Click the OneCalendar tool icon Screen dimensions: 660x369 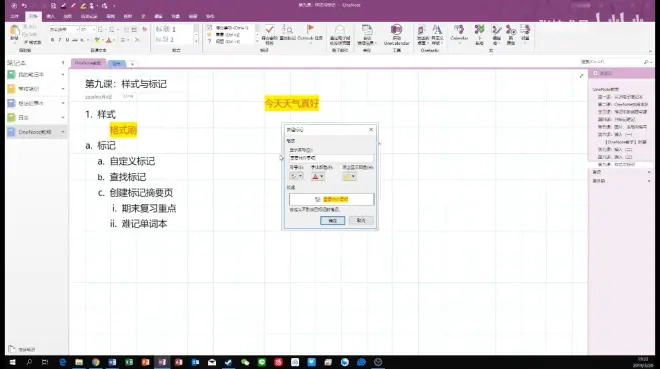(396, 30)
